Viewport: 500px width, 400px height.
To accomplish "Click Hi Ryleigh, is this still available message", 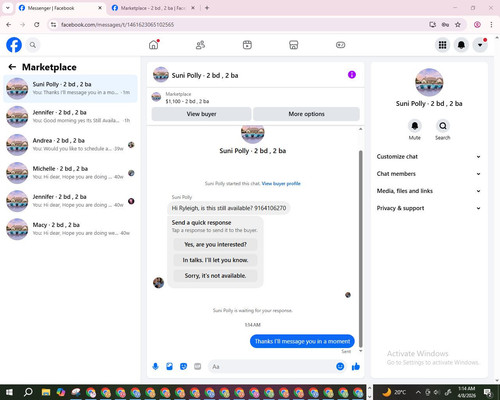I will [229, 208].
